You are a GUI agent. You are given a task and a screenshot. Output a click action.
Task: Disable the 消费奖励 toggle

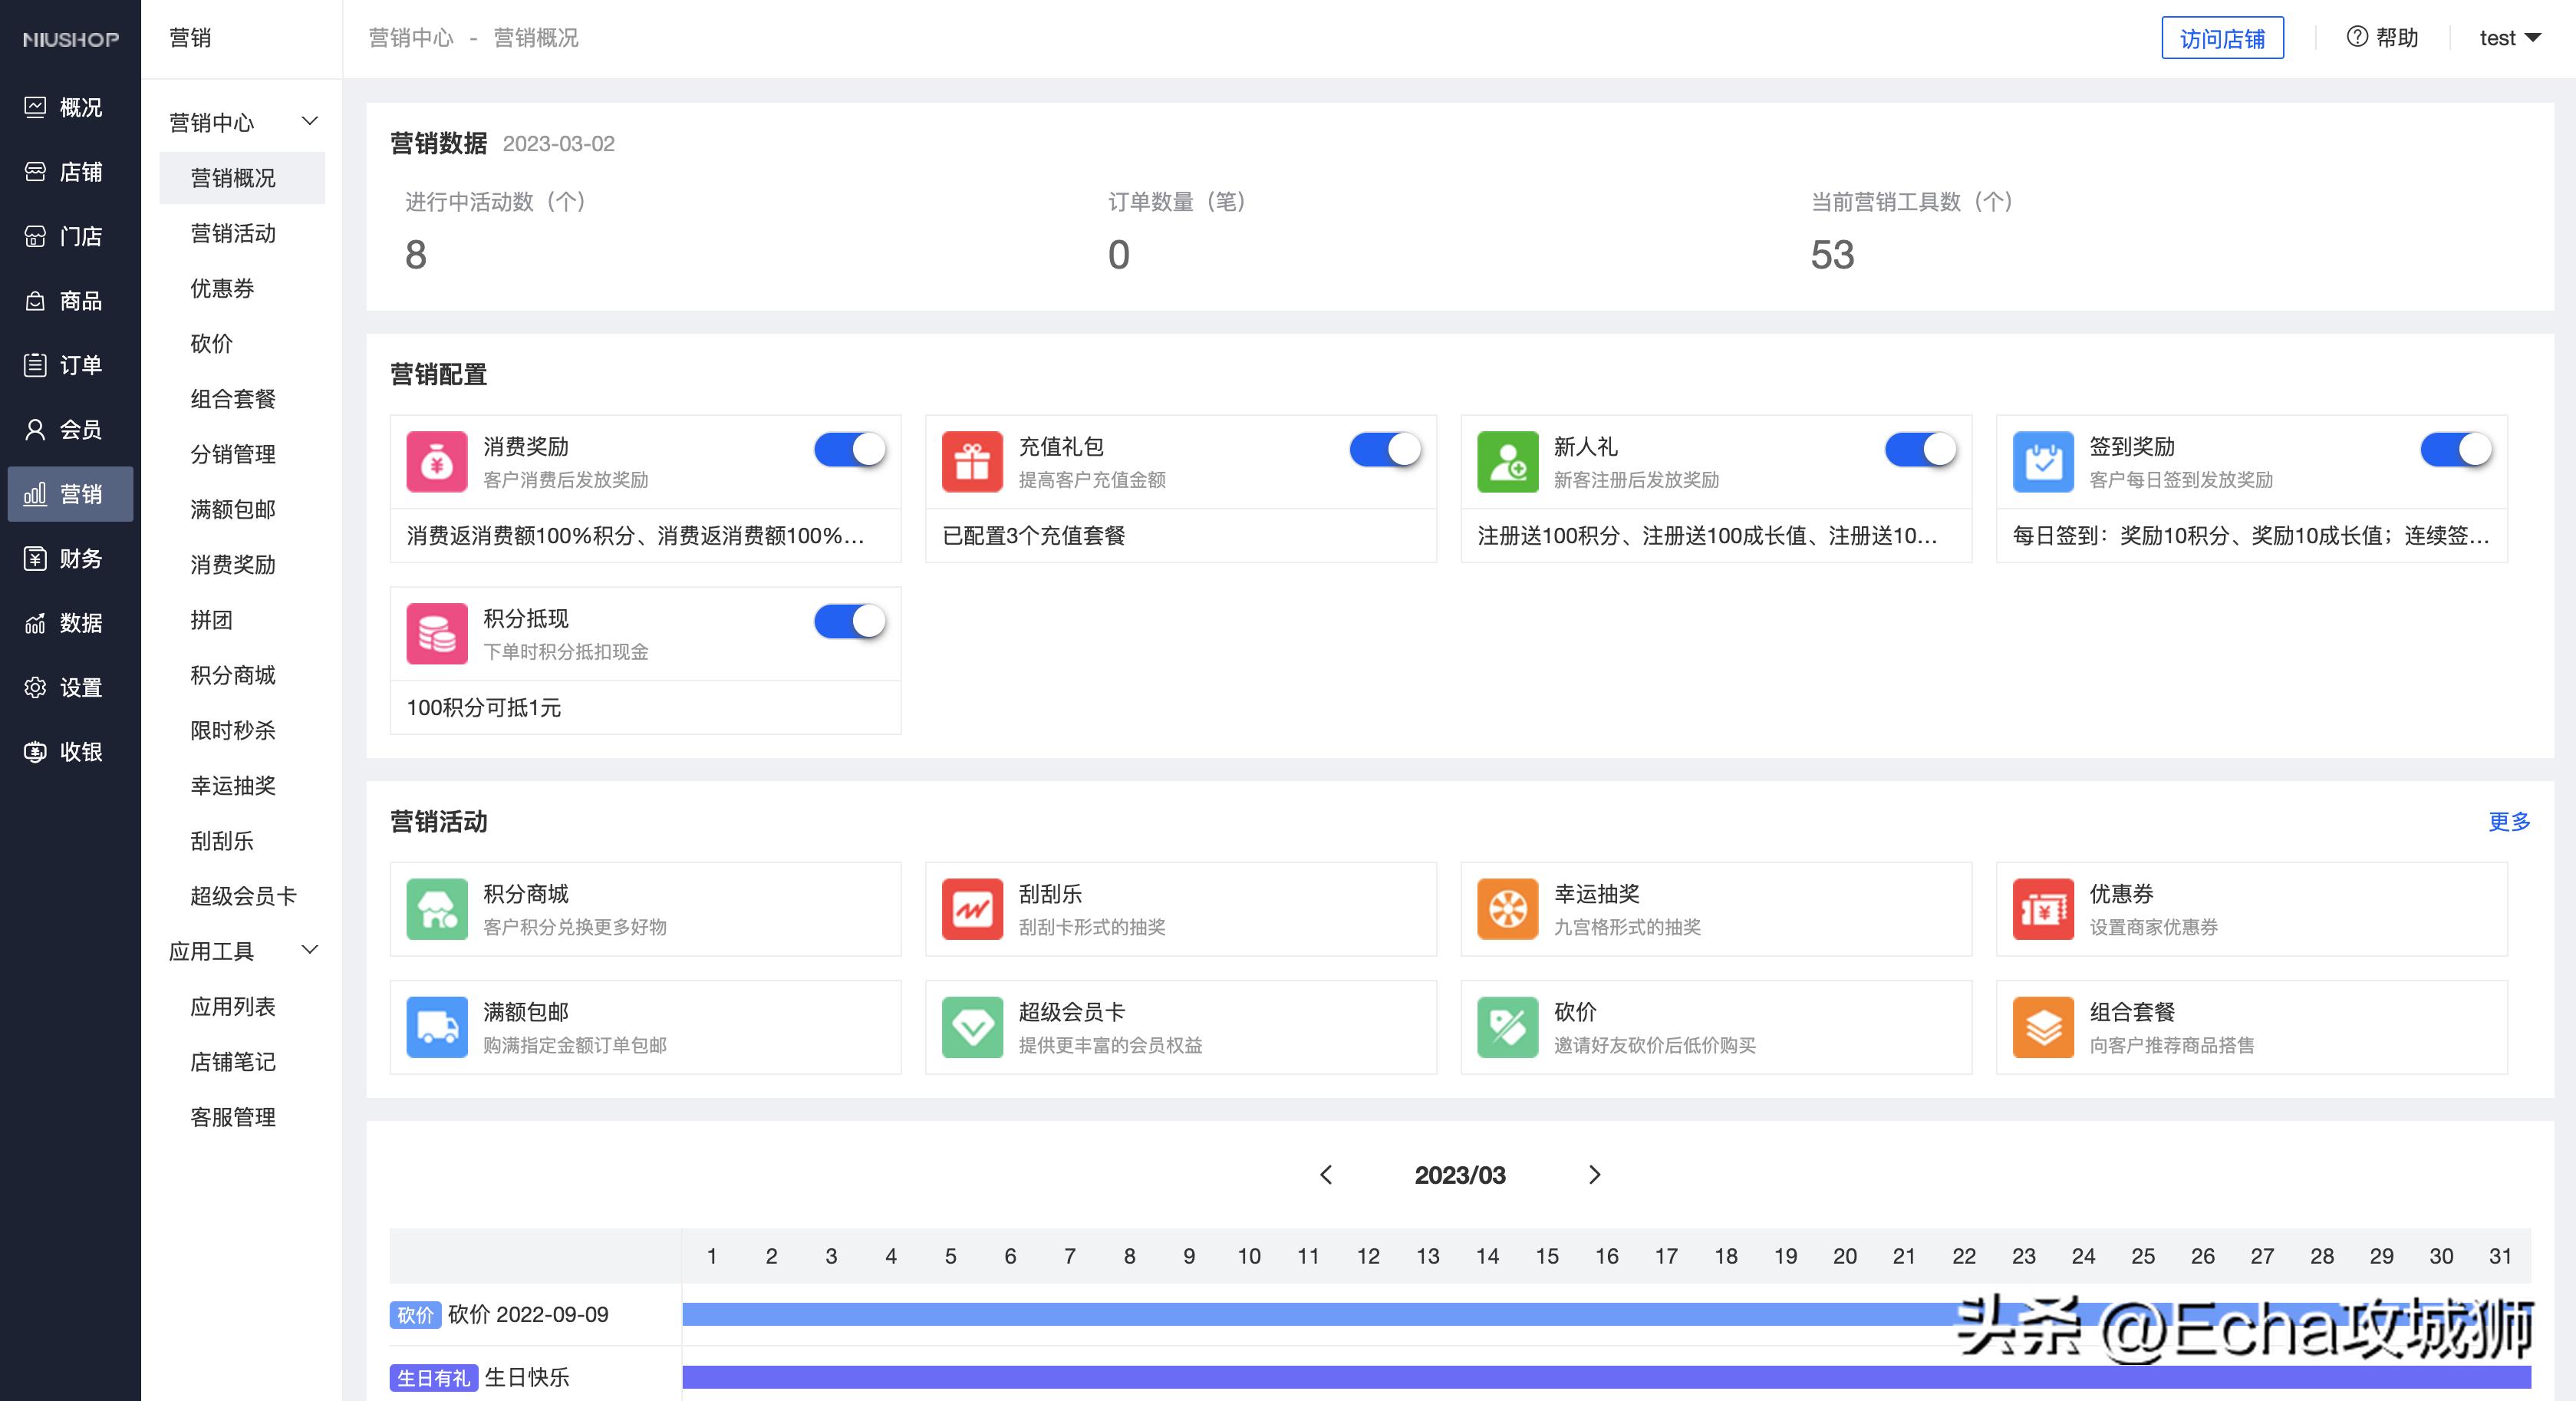[849, 450]
